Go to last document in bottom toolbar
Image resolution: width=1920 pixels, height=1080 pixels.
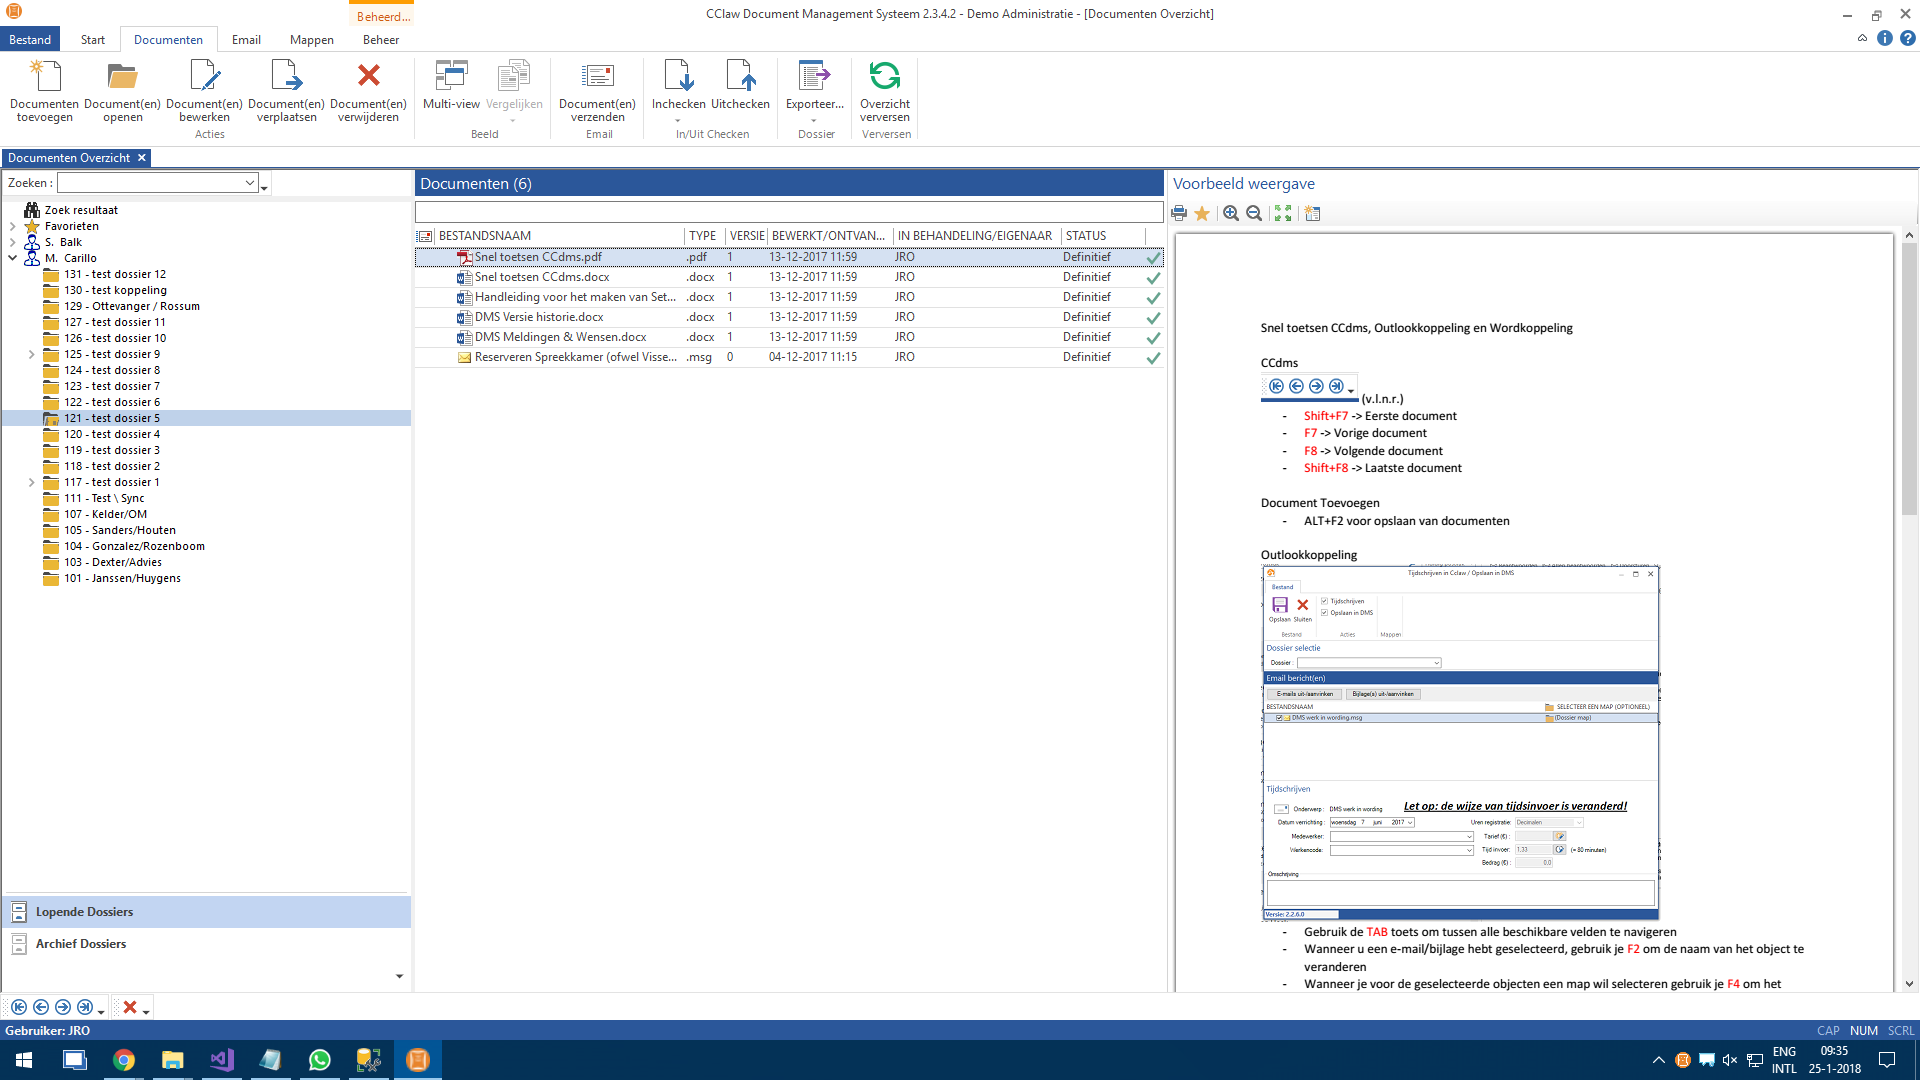[85, 1007]
